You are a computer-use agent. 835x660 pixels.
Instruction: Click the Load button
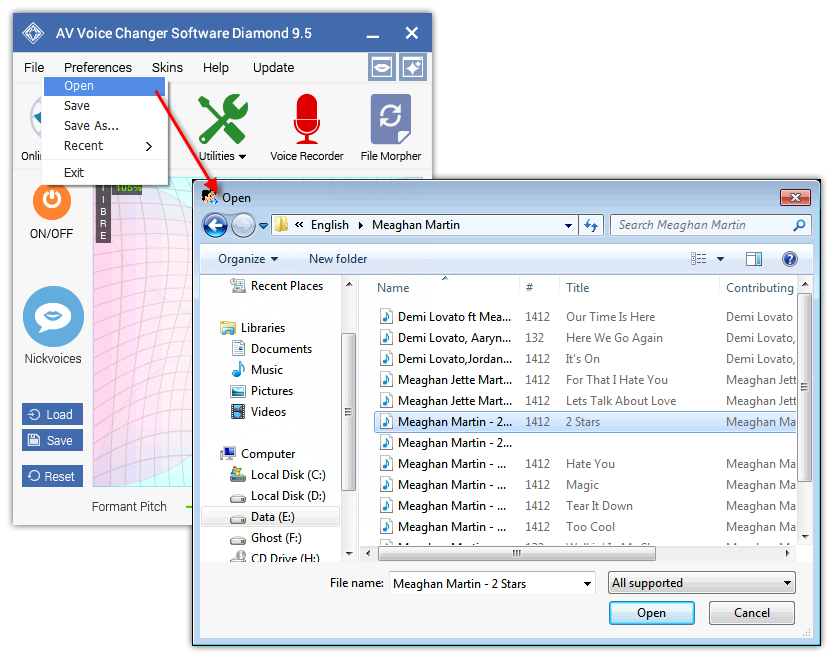tap(52, 414)
